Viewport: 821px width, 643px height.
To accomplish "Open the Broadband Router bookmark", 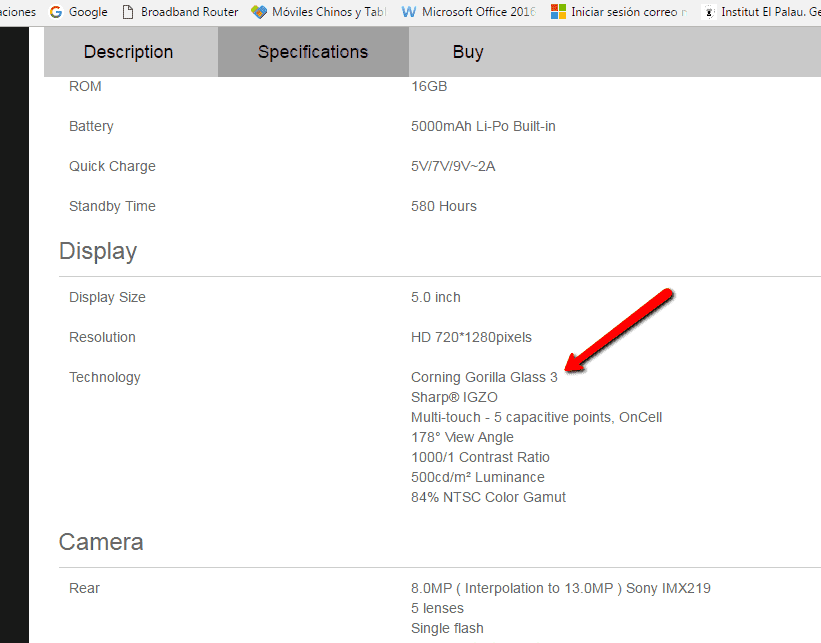I will (180, 12).
